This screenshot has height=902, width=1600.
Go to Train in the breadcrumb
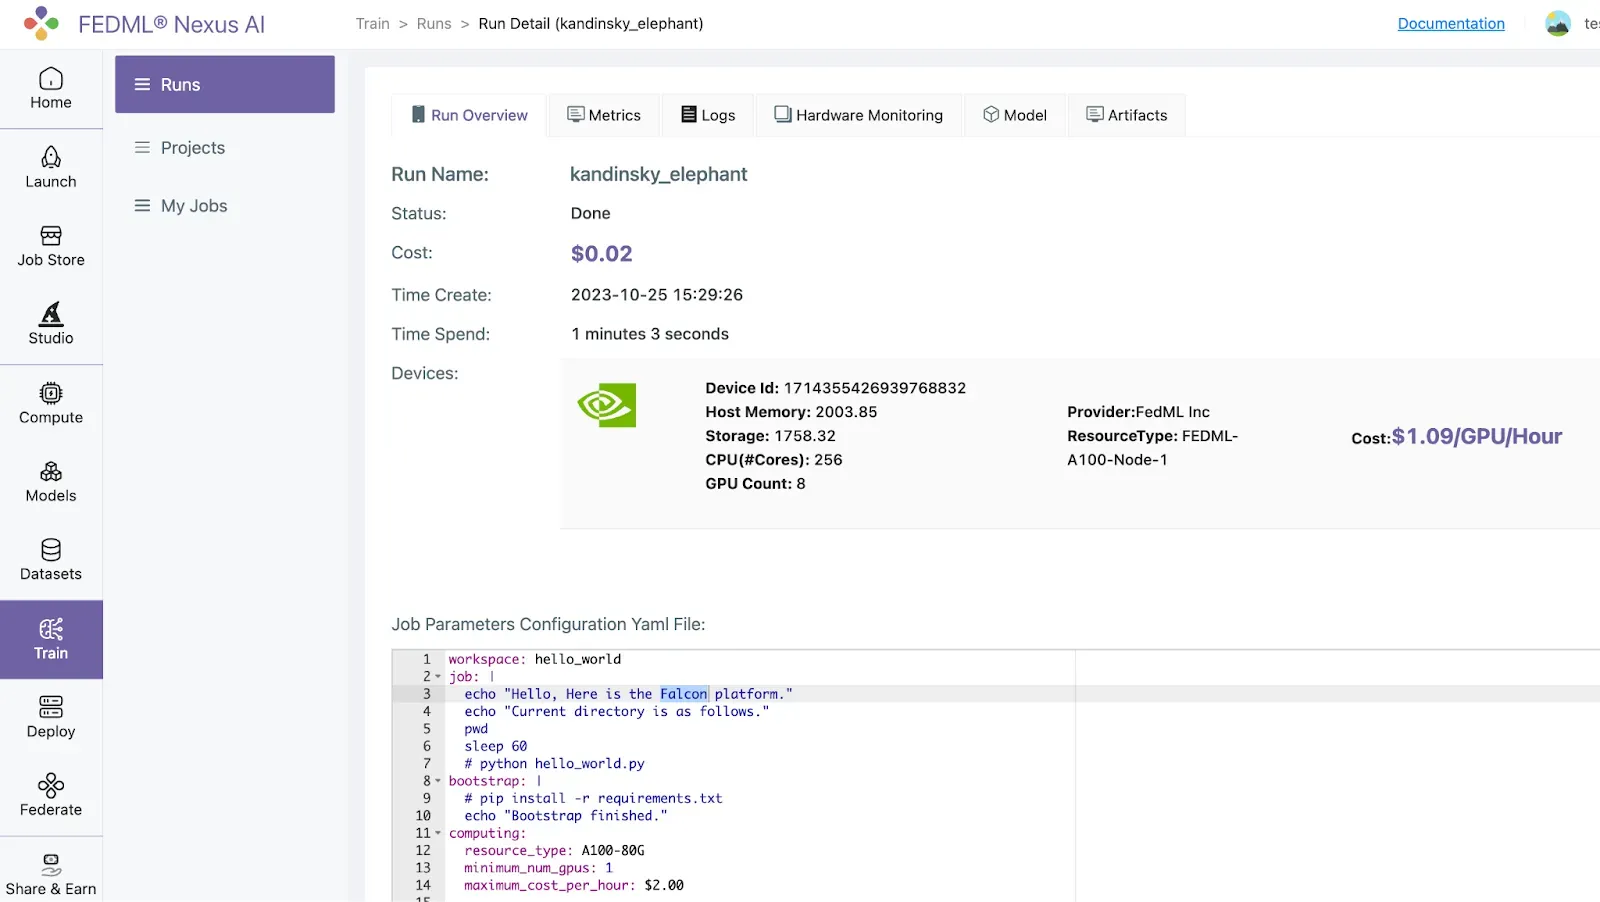pos(373,24)
